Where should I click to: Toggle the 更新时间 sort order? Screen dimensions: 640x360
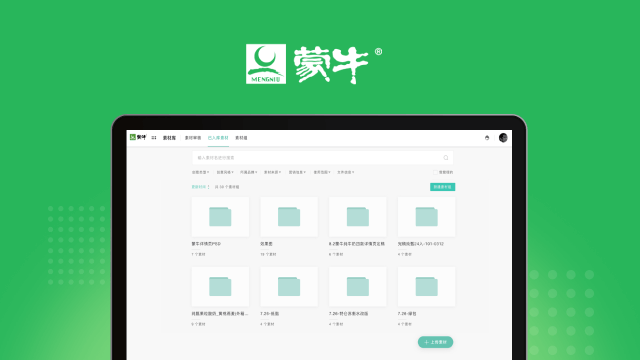[x=200, y=187]
